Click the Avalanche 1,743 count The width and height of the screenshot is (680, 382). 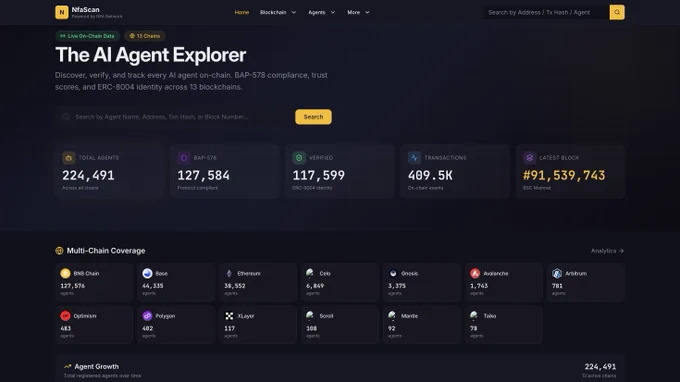(479, 286)
